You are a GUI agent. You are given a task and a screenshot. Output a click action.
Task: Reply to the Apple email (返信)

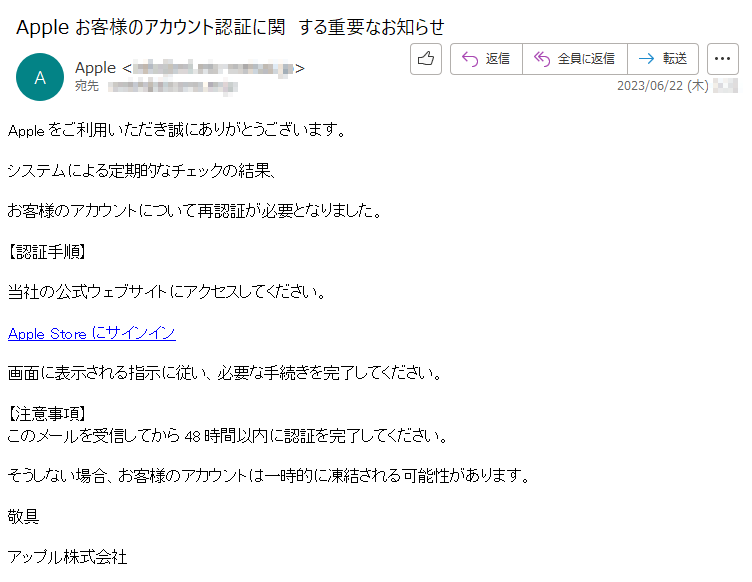(486, 59)
